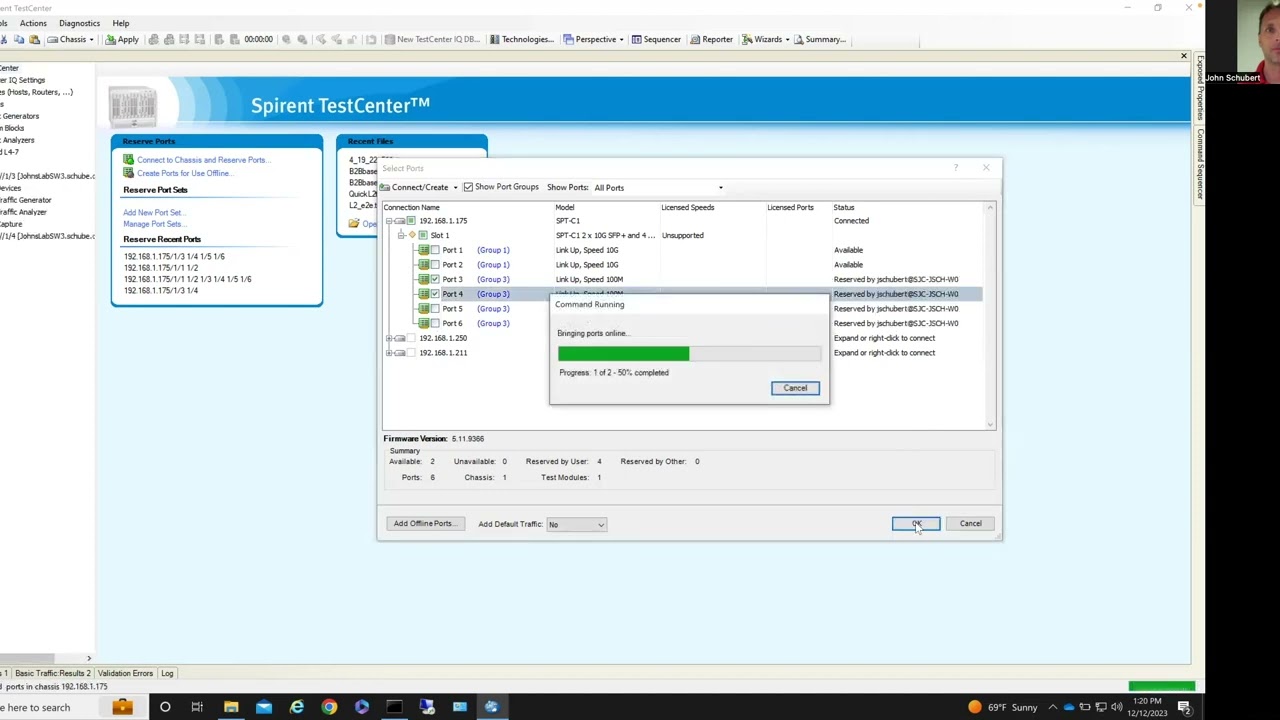Cancel the Command Running progress dialog
This screenshot has height=720, width=1280.
[x=795, y=388]
